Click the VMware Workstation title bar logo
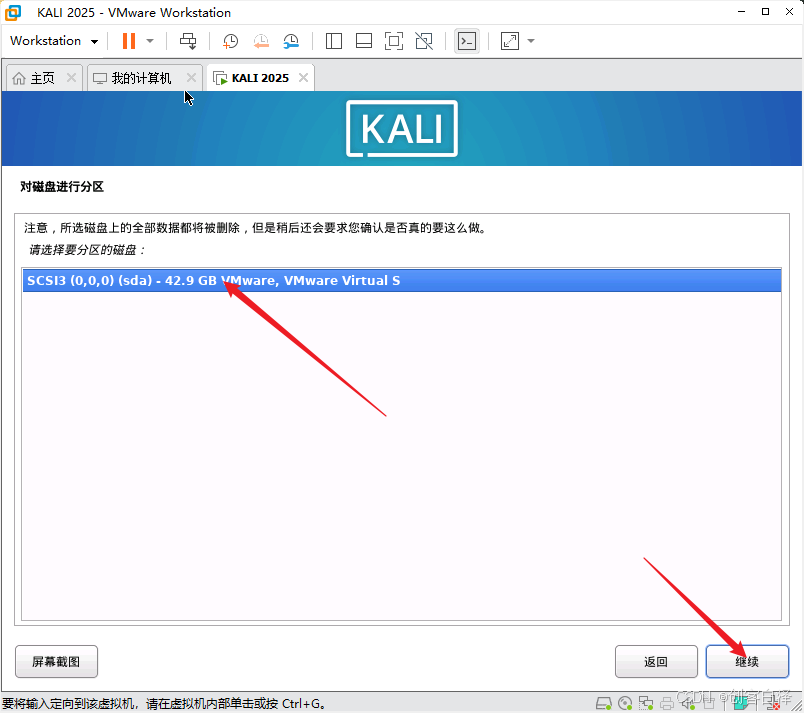 coord(13,13)
